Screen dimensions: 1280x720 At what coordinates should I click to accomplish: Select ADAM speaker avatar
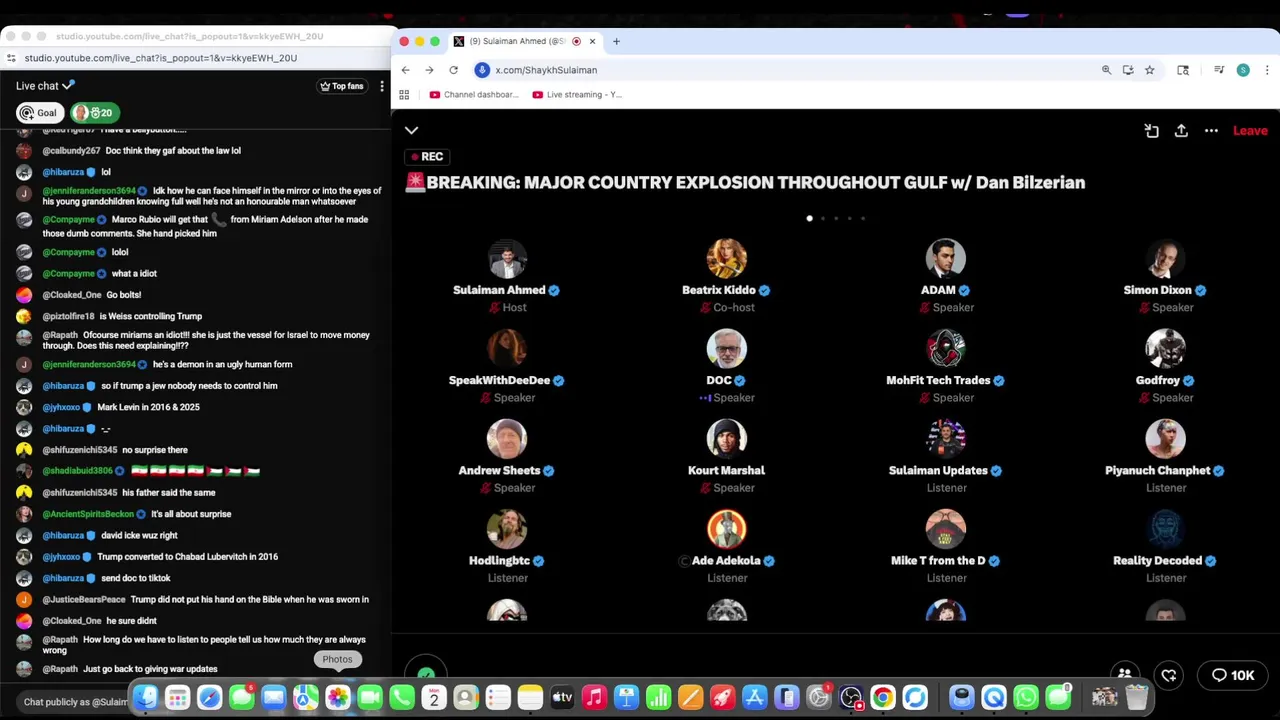point(946,259)
